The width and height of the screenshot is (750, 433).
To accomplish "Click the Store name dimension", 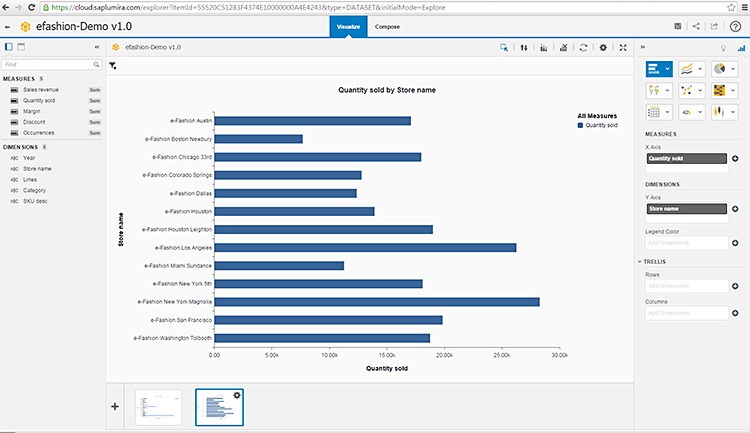I will click(x=37, y=168).
